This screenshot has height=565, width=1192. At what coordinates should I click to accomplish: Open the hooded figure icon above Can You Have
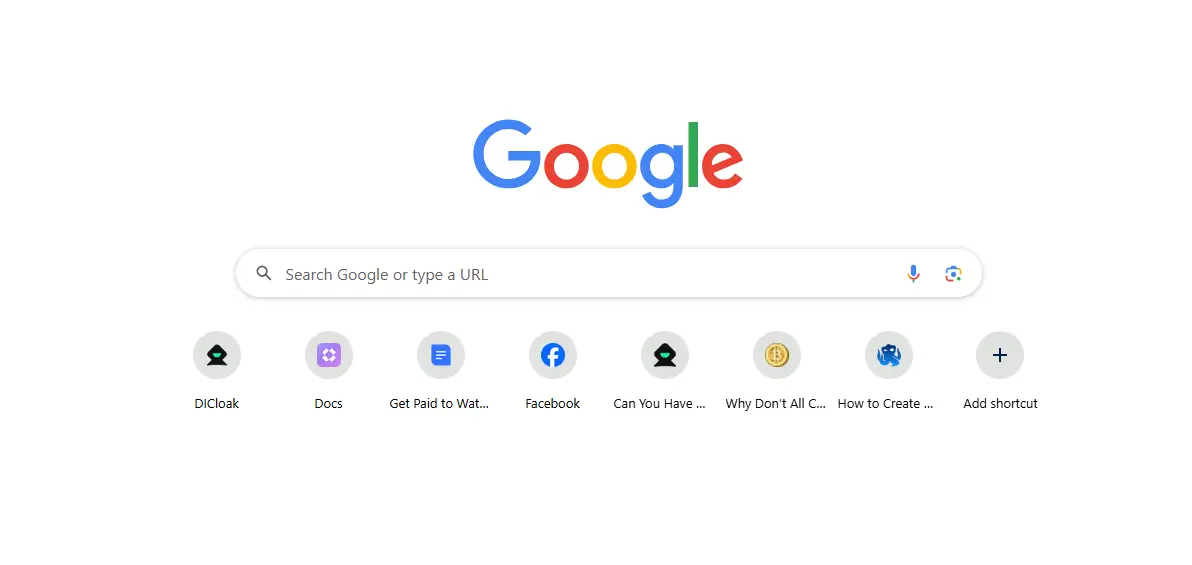pos(664,355)
